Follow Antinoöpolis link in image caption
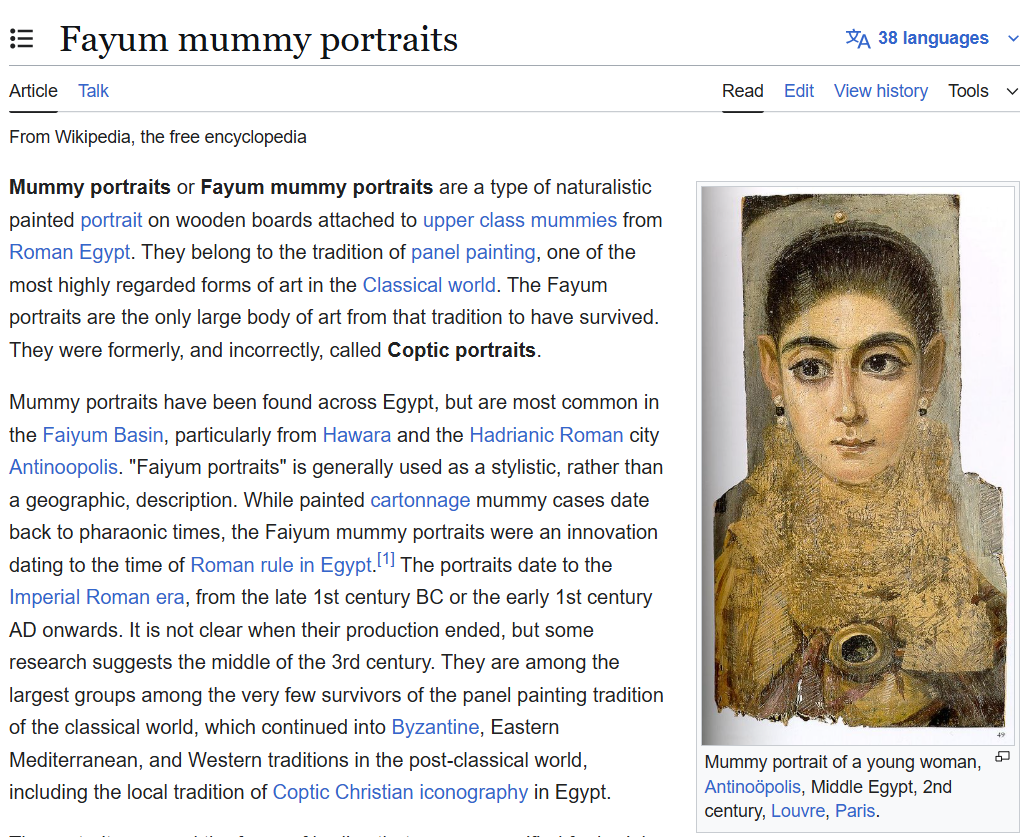Image resolution: width=1025 pixels, height=837 pixels. tap(752, 787)
